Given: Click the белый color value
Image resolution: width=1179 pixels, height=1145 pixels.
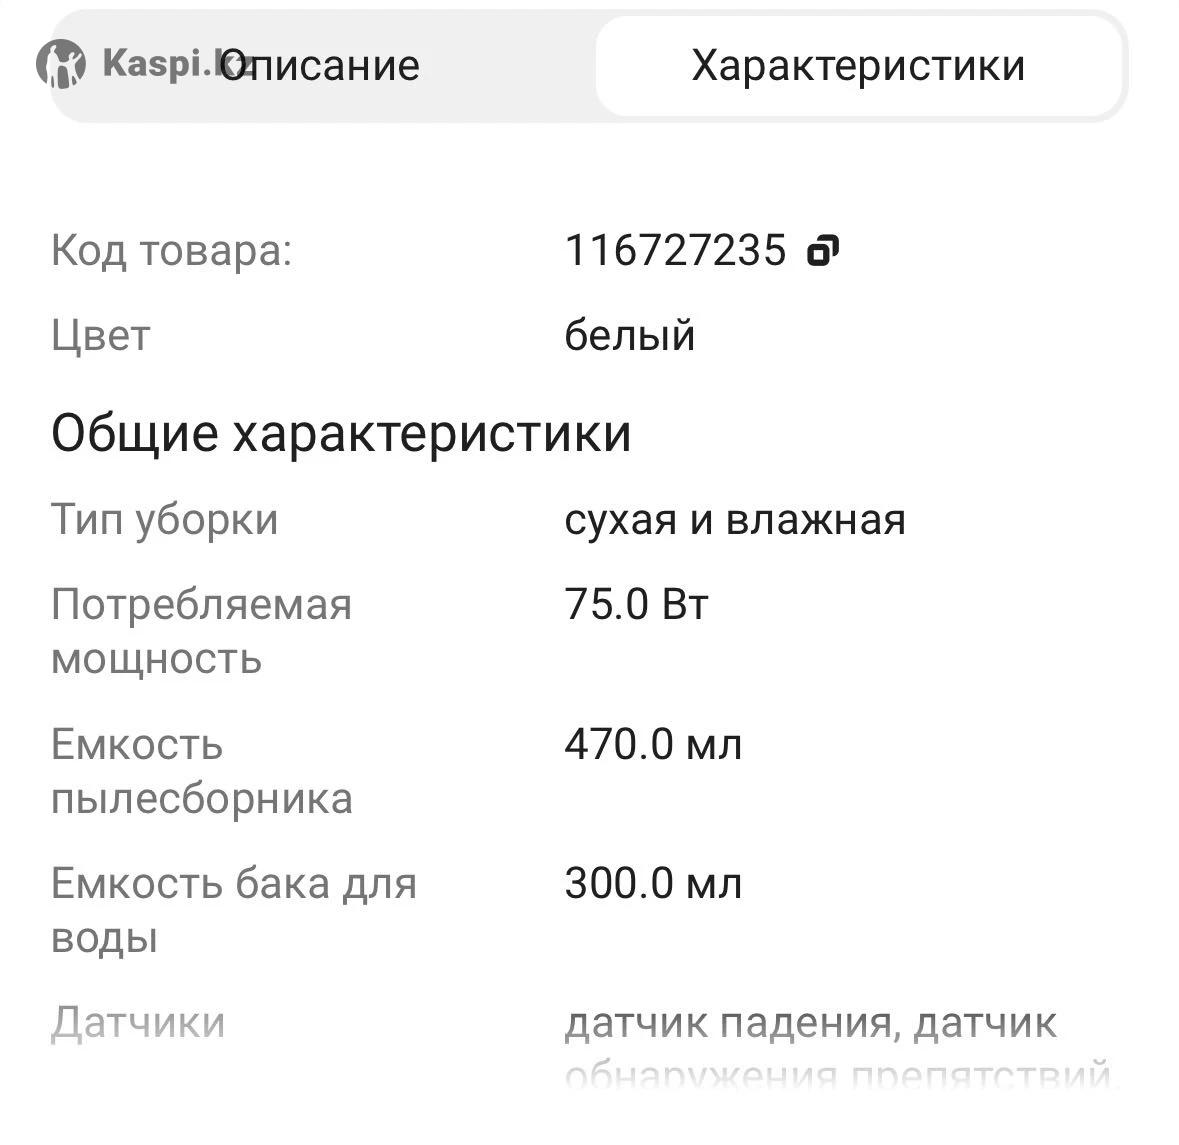Looking at the screenshot, I should tap(629, 335).
